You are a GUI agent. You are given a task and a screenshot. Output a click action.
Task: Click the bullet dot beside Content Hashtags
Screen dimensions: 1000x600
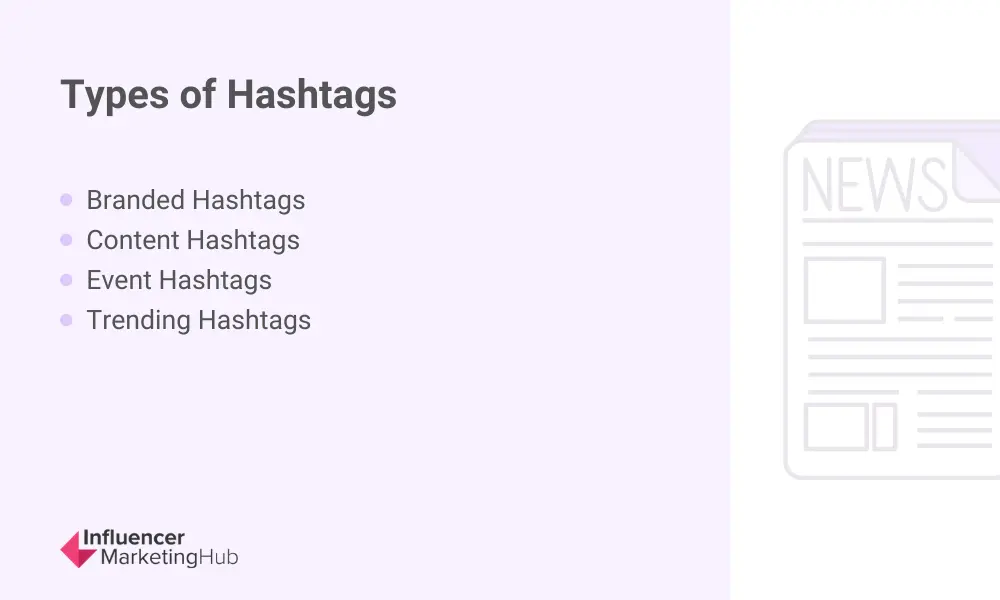pos(66,240)
